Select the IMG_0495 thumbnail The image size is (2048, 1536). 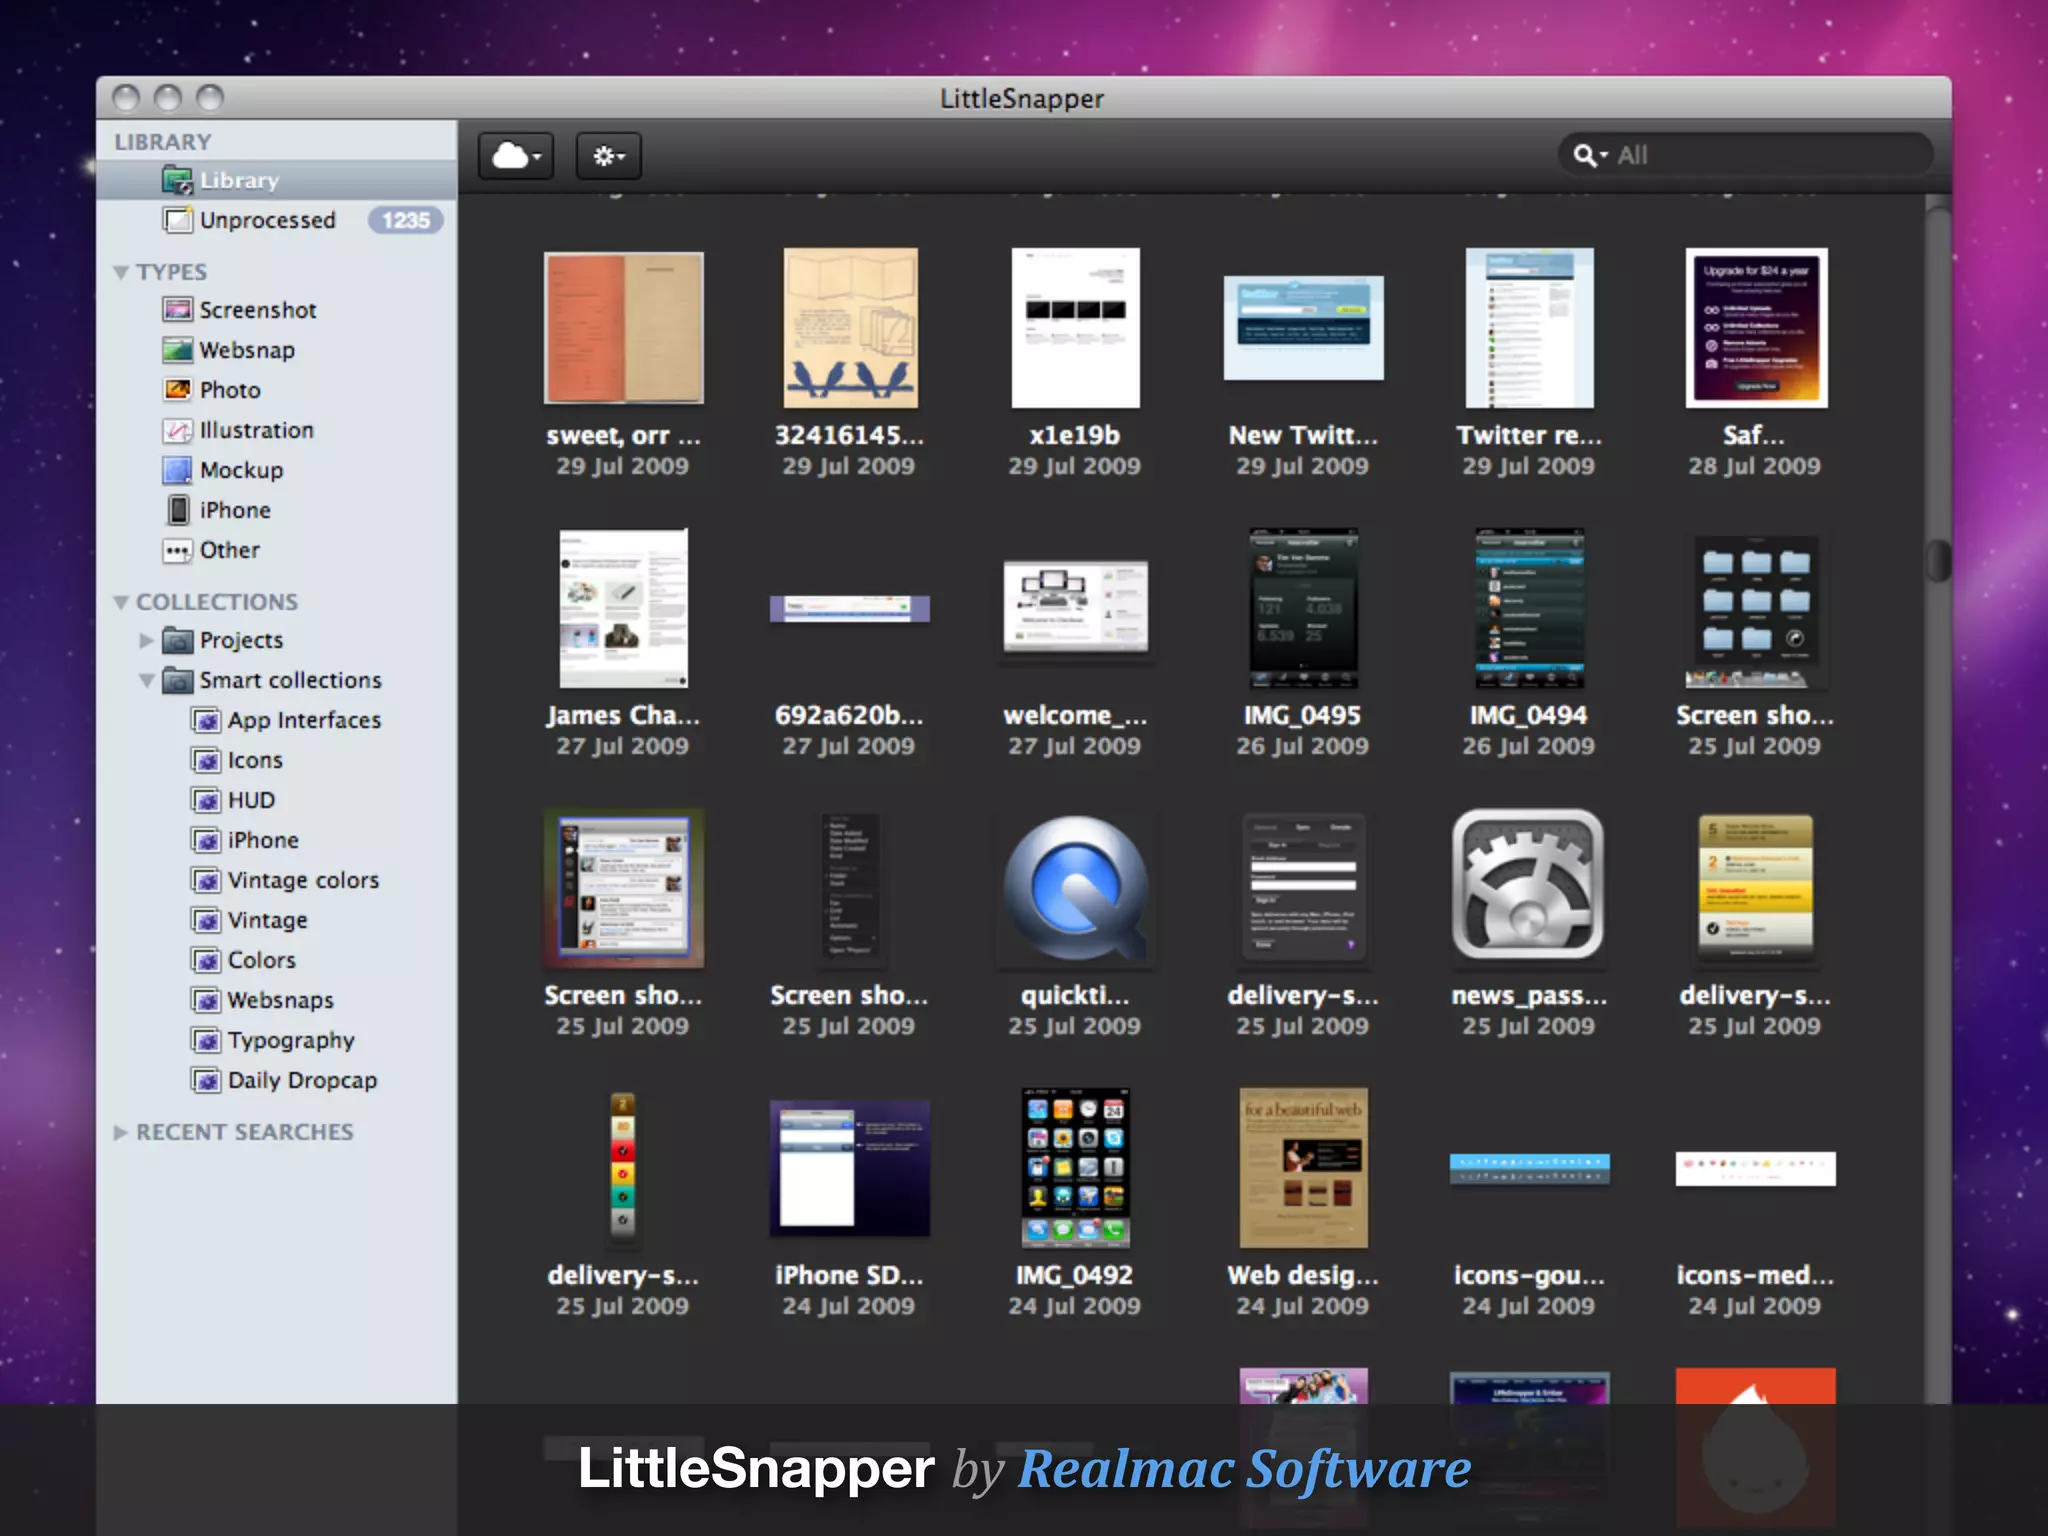1303,608
